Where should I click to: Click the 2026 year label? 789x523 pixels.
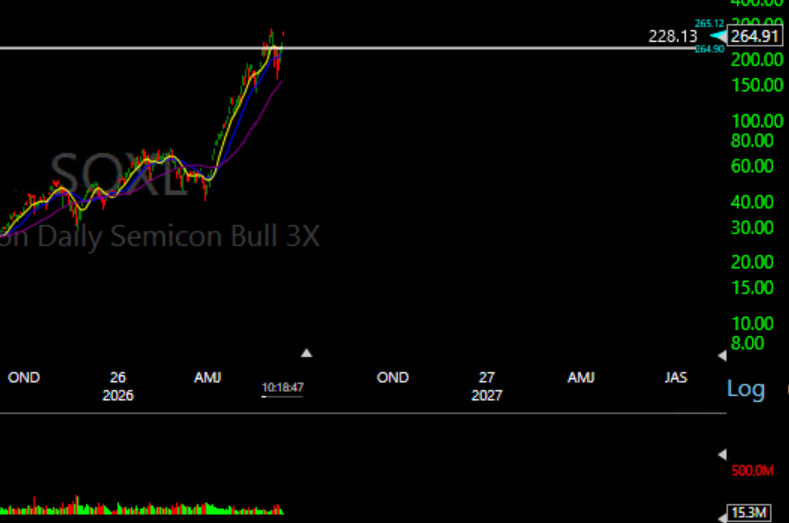pos(118,395)
